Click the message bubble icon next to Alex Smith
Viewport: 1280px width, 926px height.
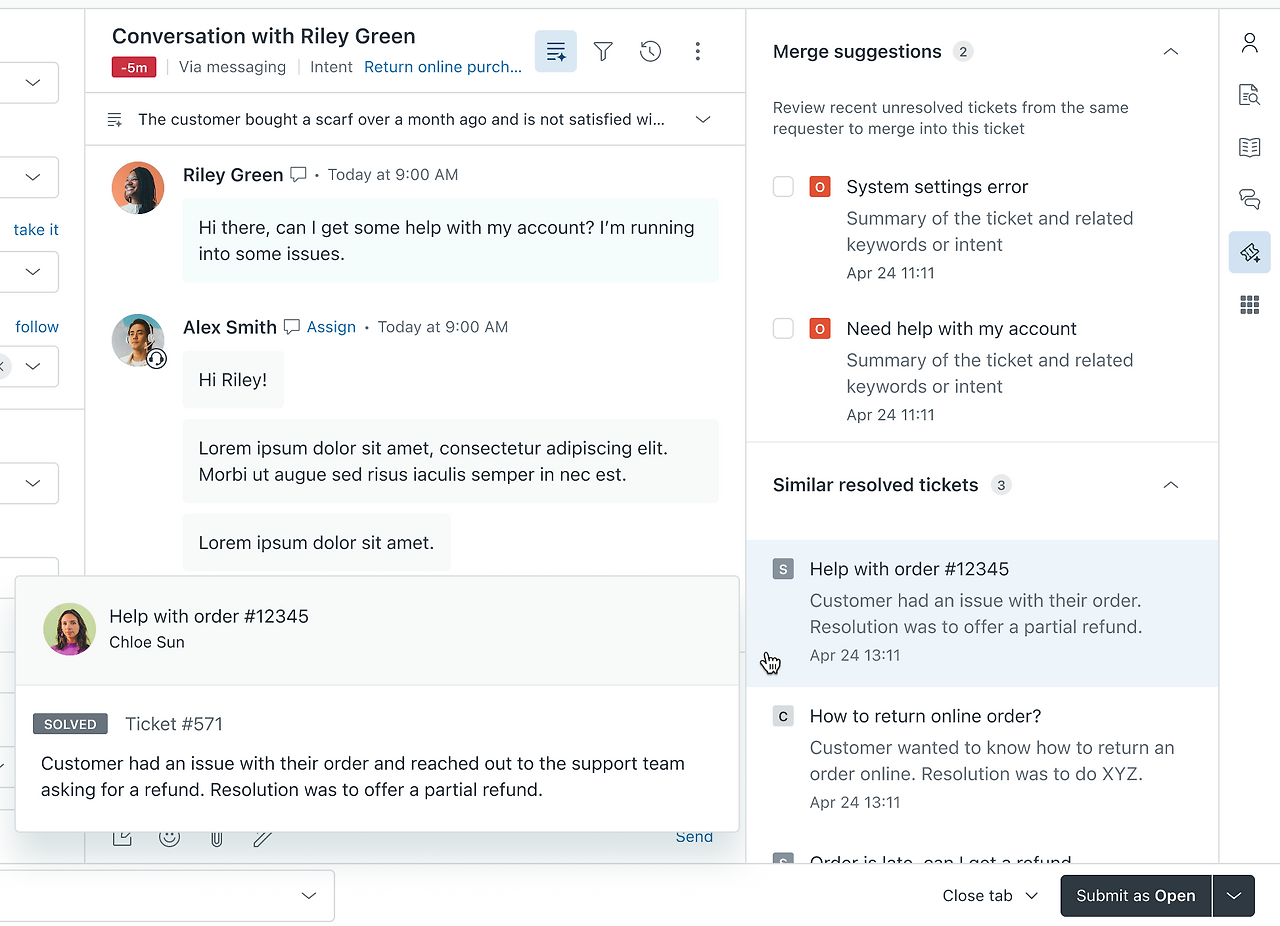[x=292, y=327]
